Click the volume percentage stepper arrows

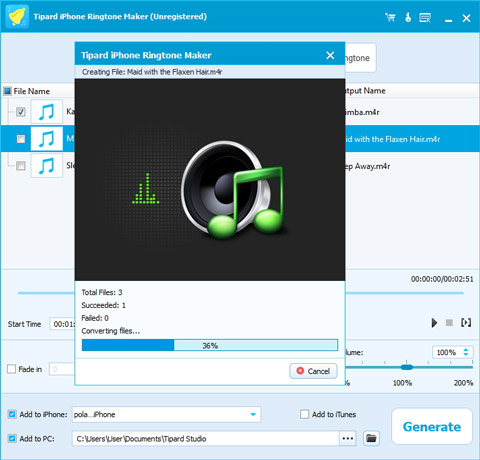coord(466,352)
